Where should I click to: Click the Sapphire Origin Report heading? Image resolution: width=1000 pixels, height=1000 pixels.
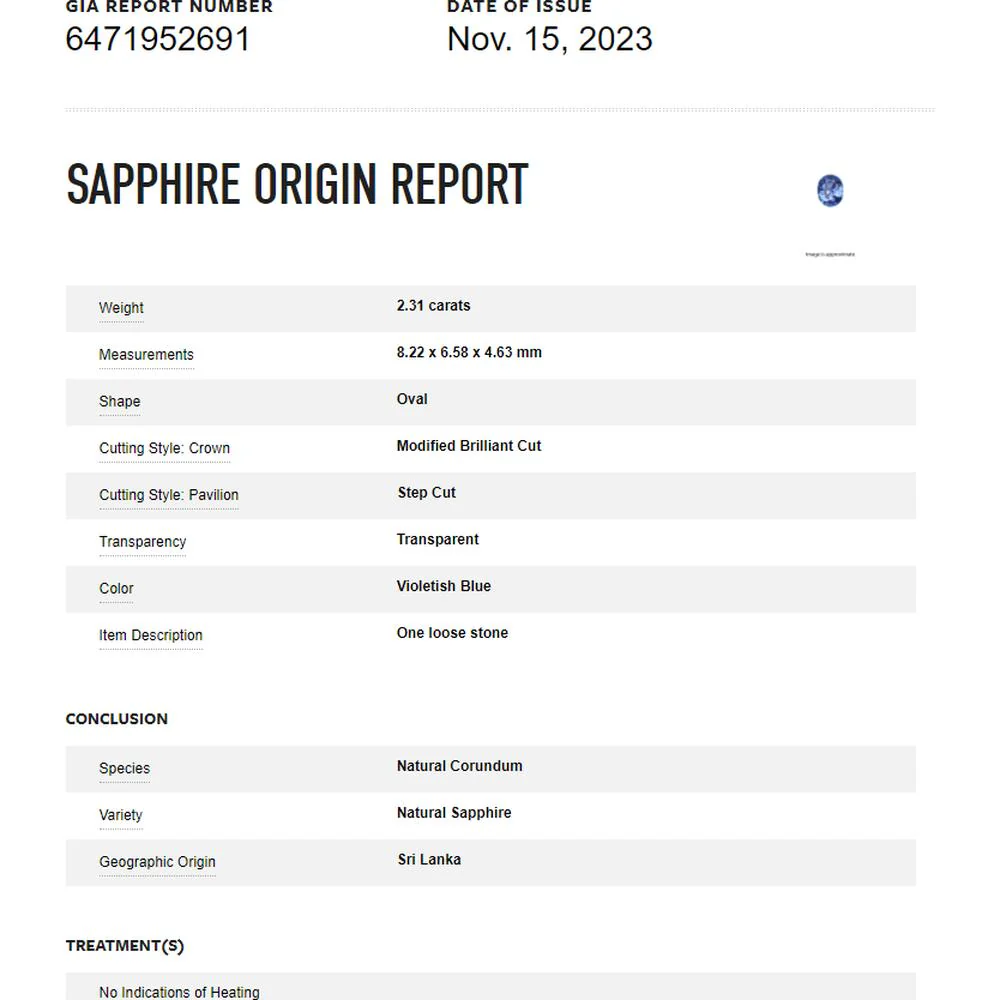297,184
